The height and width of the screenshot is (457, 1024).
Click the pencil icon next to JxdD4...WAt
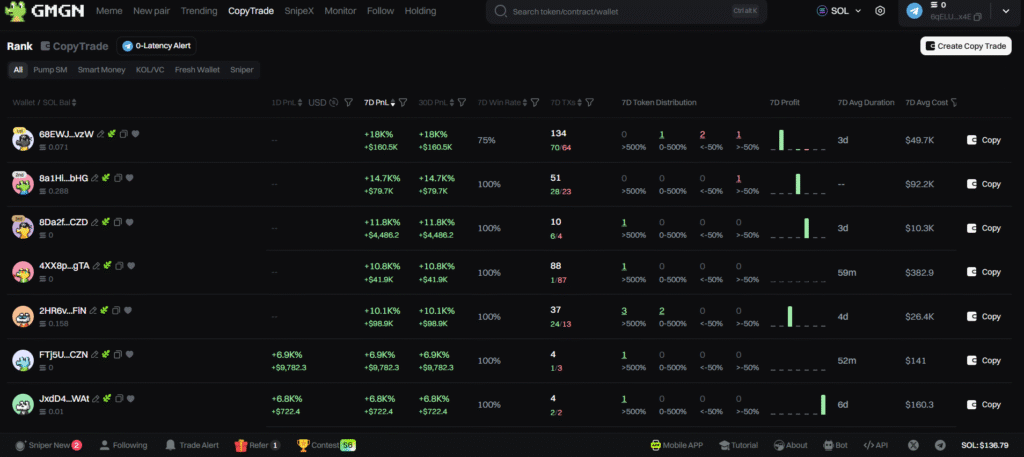point(96,398)
